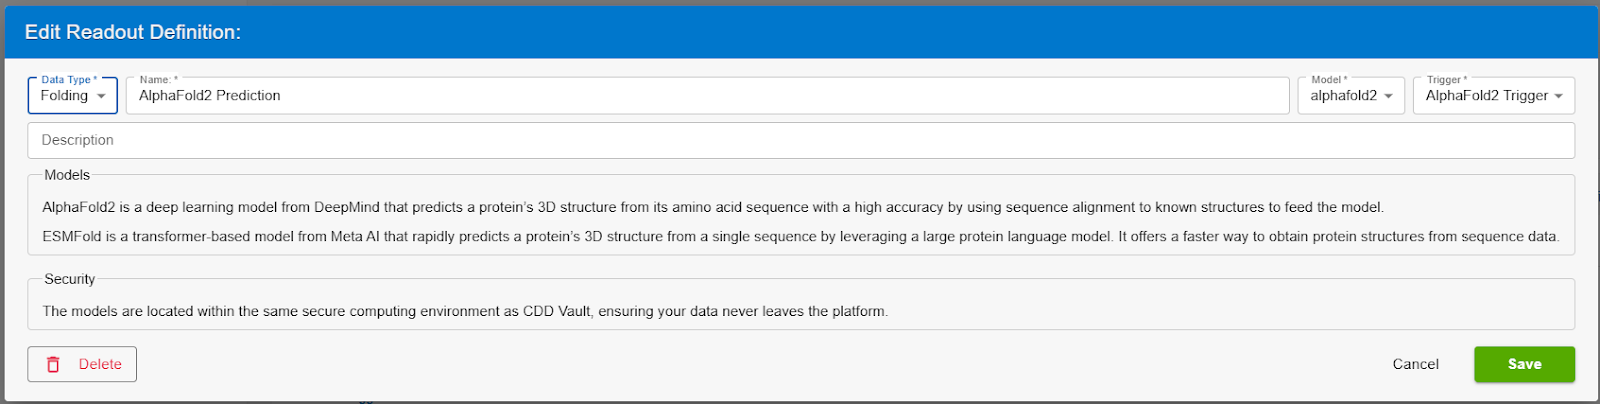Cancel editing the readout definition

1415,364
